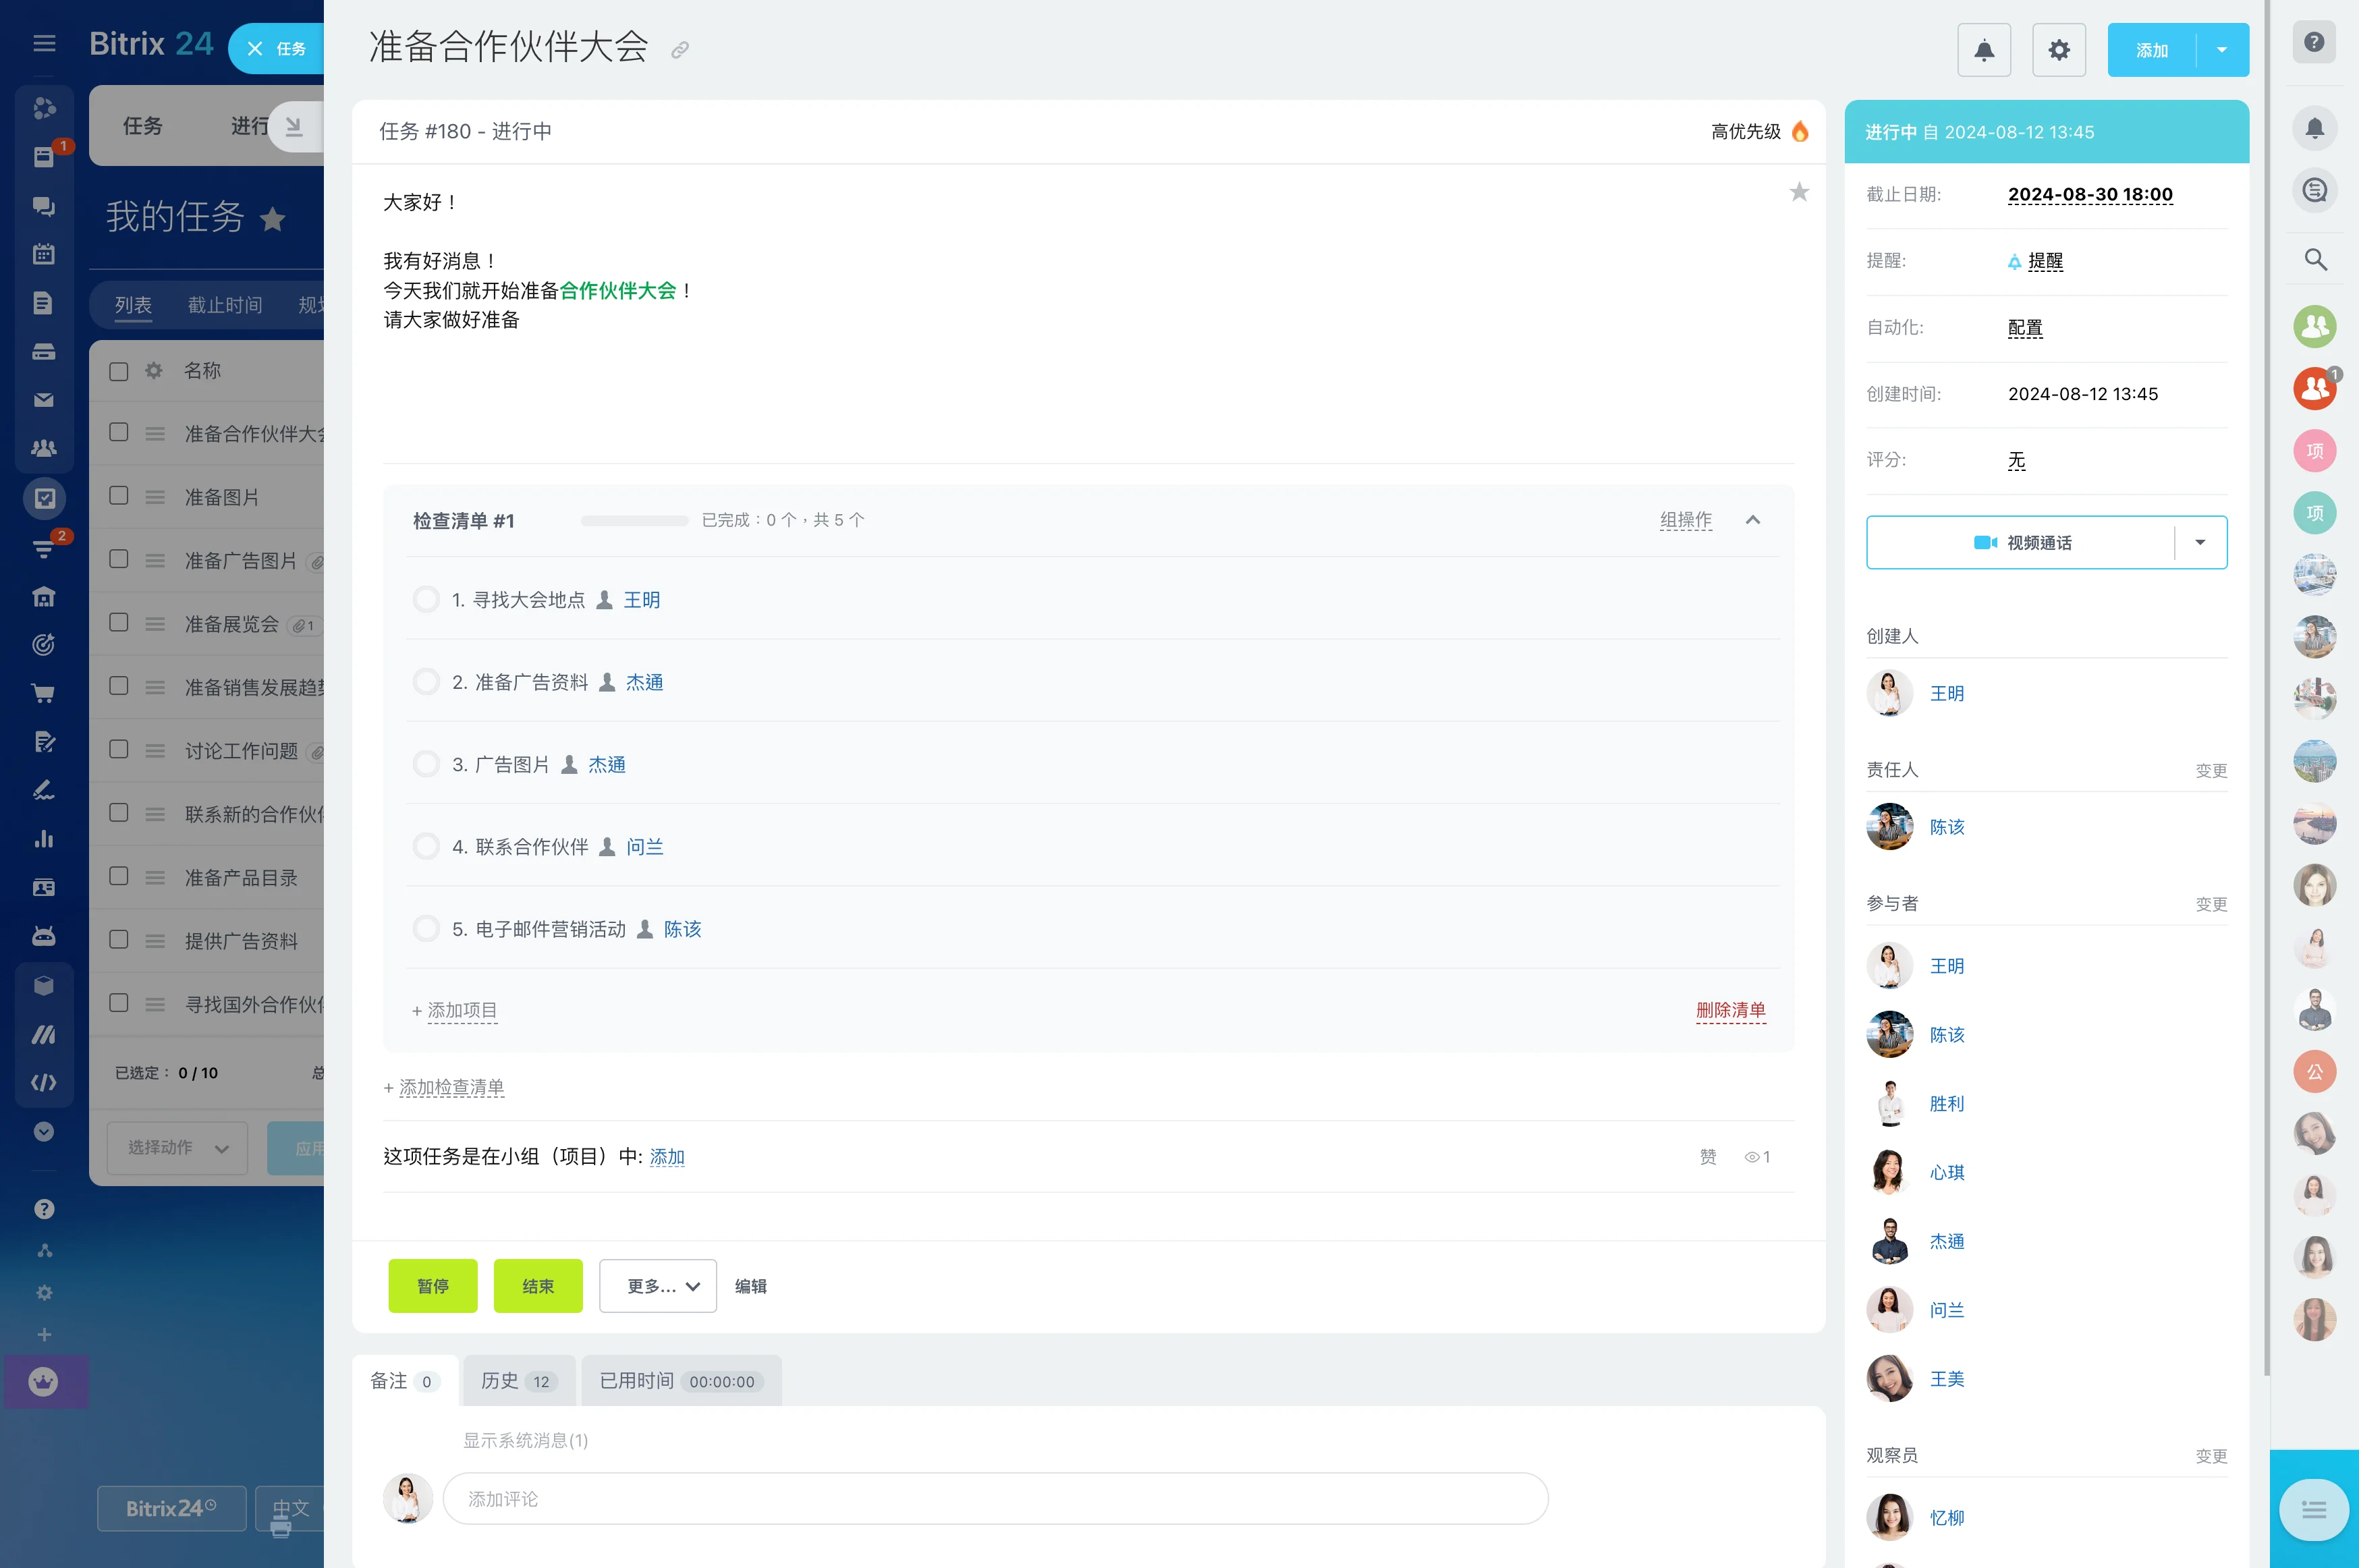The height and width of the screenshot is (1568, 2359).
Task: Select all tasks header checkbox
Action: (x=119, y=371)
